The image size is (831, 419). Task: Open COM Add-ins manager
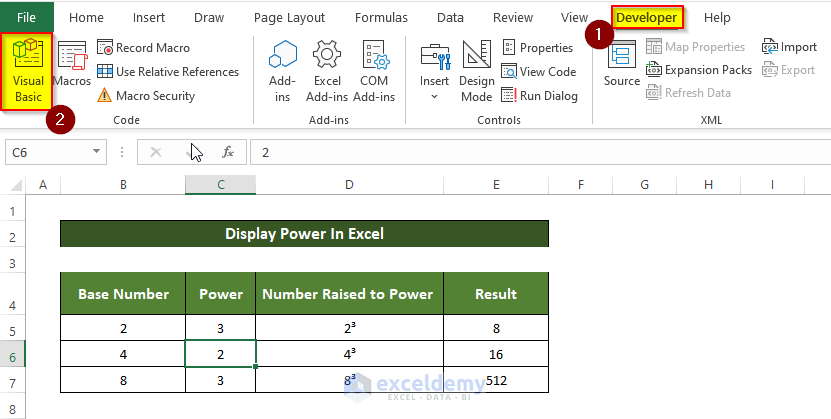pos(374,71)
